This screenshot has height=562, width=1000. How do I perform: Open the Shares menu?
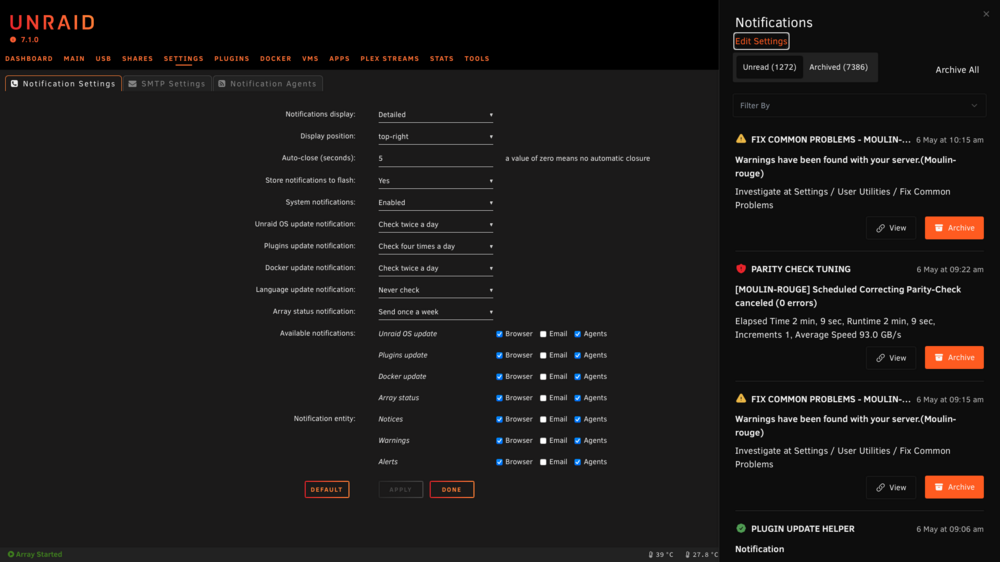137,59
